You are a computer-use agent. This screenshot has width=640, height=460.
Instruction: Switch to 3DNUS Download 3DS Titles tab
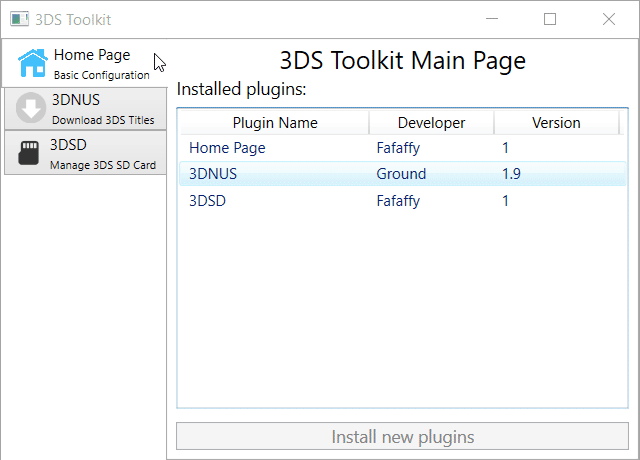[85, 109]
